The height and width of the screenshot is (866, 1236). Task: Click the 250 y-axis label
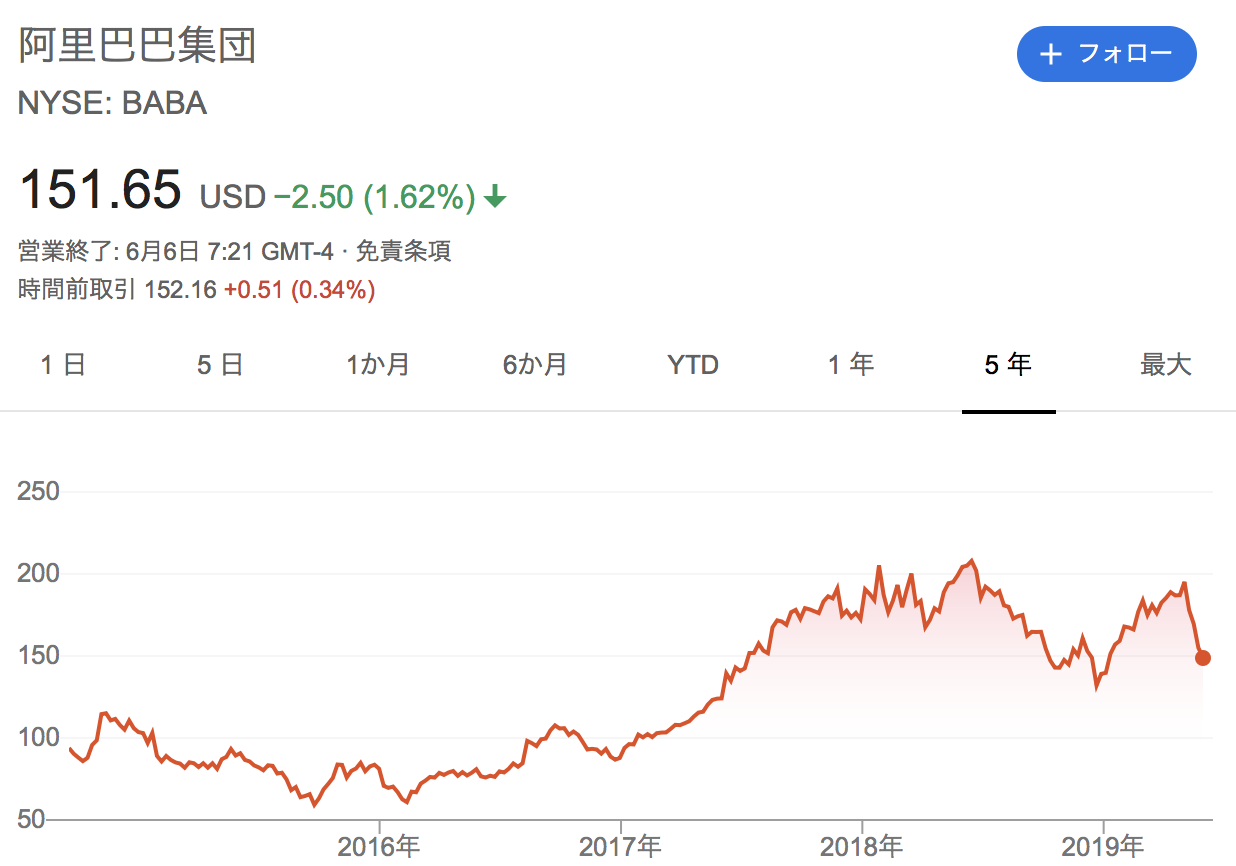pyautogui.click(x=39, y=492)
